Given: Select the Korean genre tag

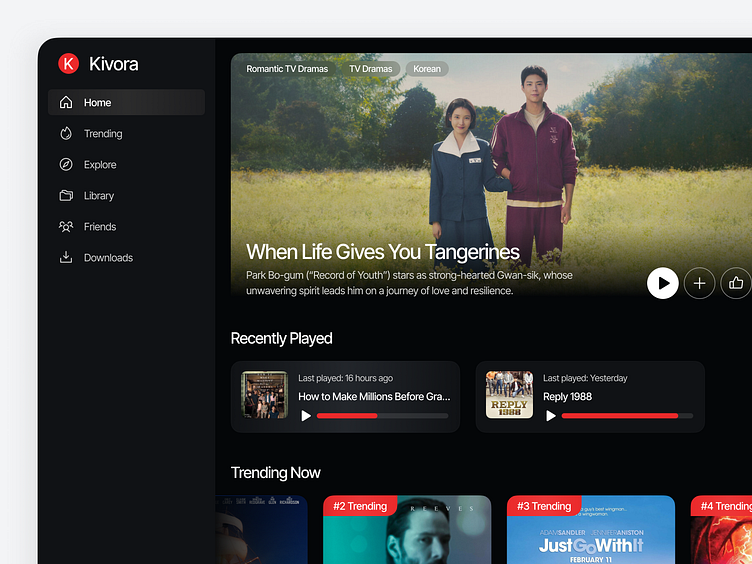Looking at the screenshot, I should pos(427,69).
